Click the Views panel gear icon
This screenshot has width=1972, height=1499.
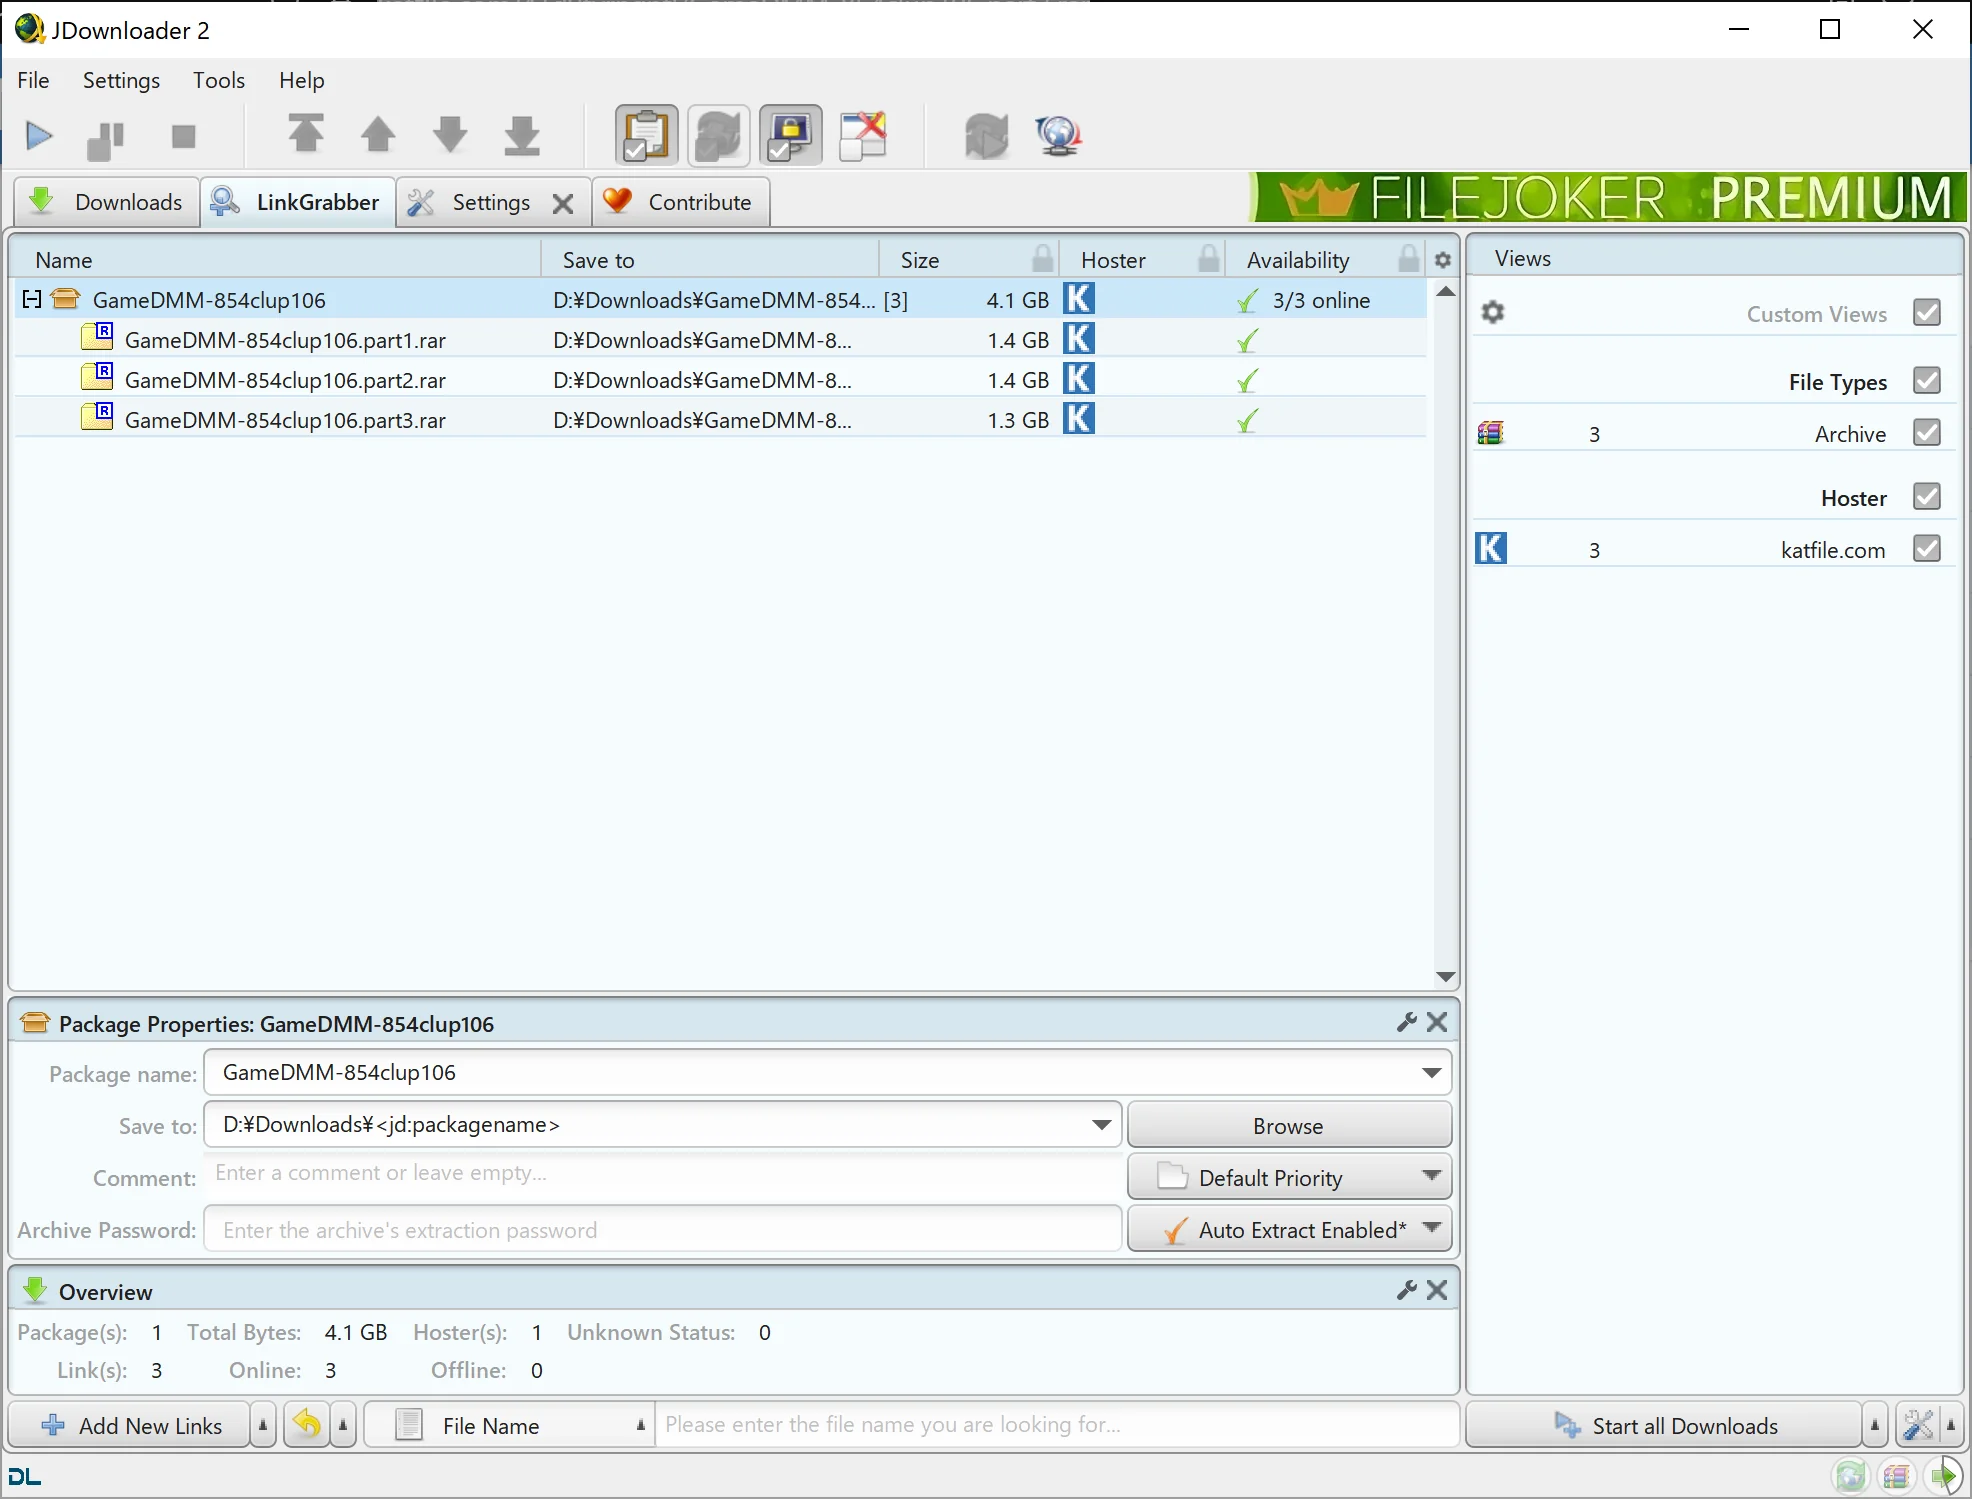1492,311
